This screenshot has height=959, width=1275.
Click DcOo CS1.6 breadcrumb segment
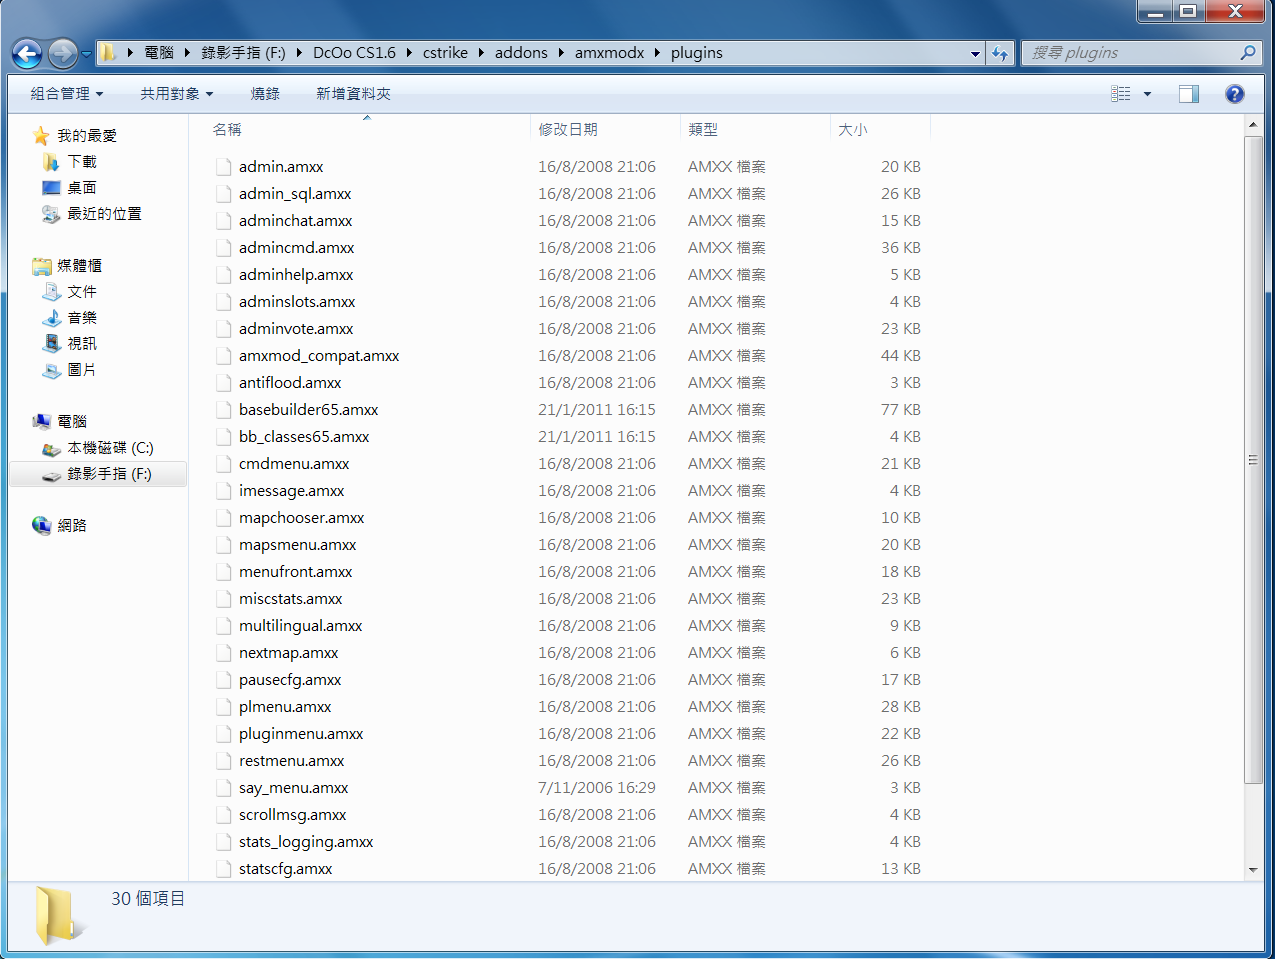coord(354,53)
